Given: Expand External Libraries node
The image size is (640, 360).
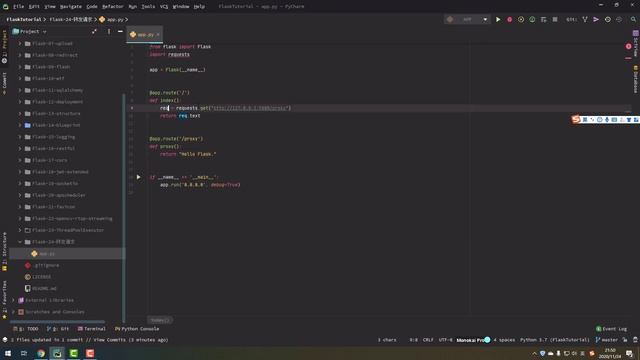Looking at the screenshot, I should [13, 300].
